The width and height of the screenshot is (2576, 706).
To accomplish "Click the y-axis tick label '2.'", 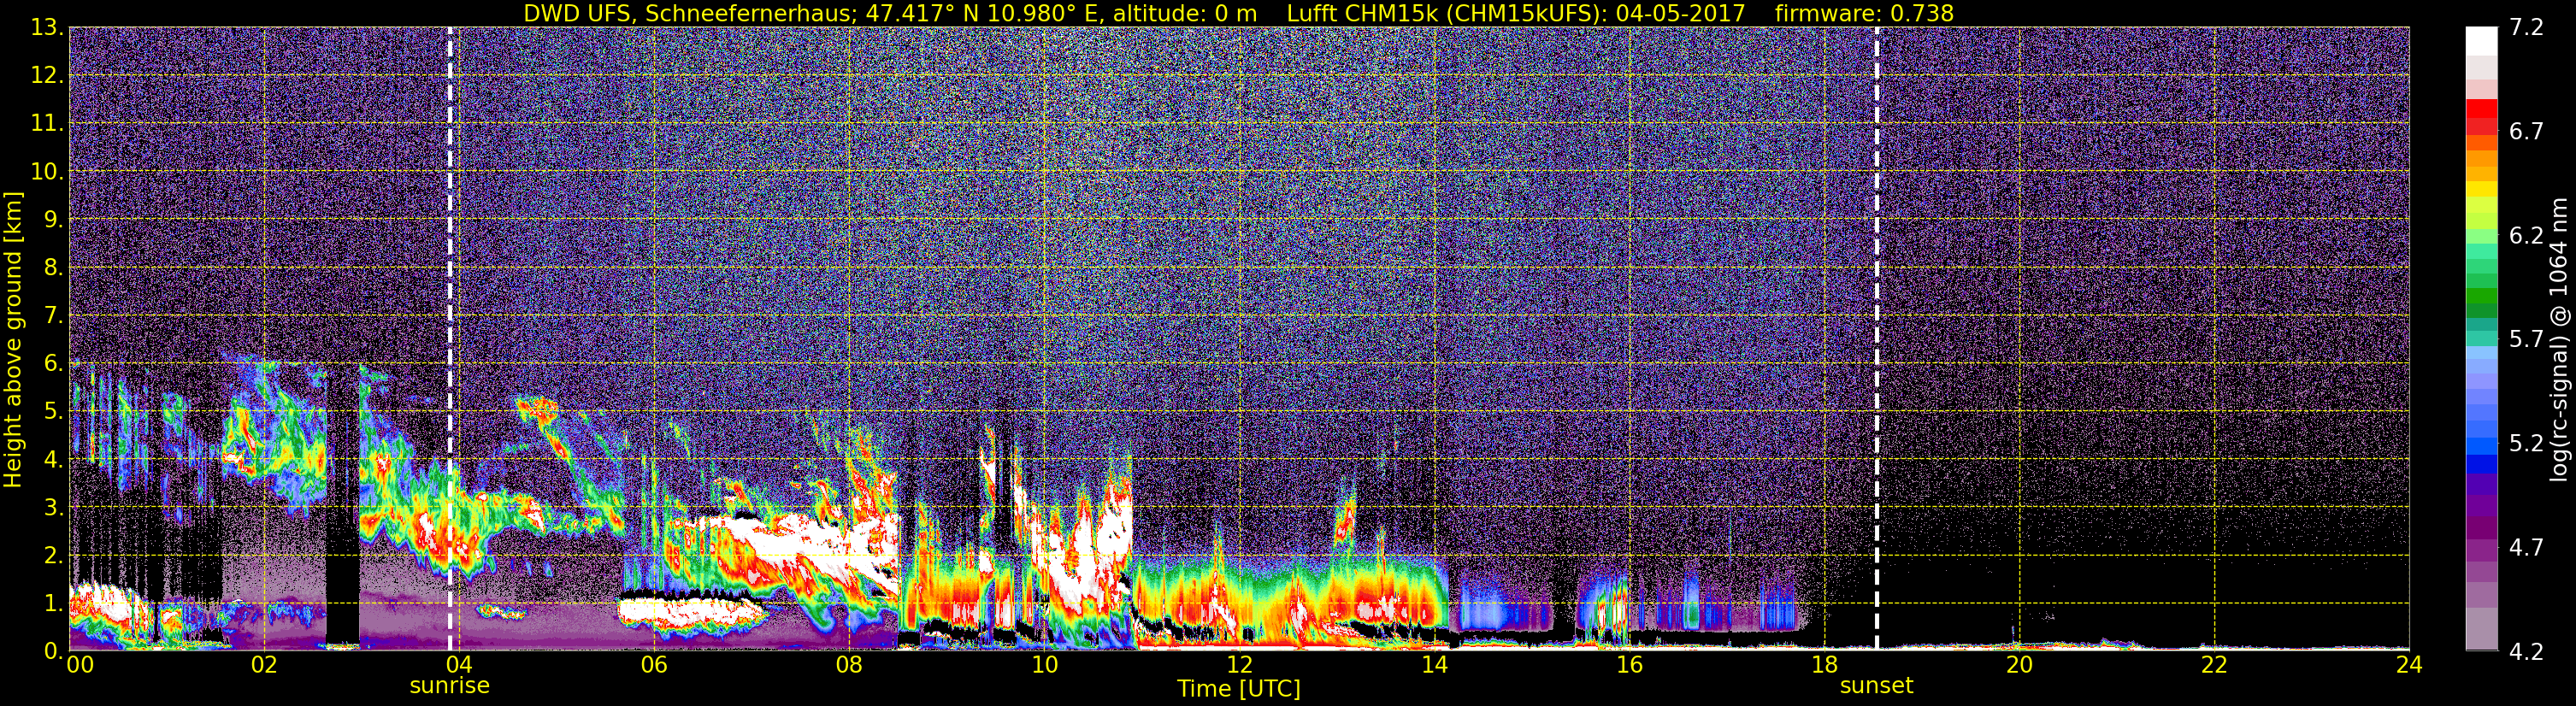I will [53, 555].
